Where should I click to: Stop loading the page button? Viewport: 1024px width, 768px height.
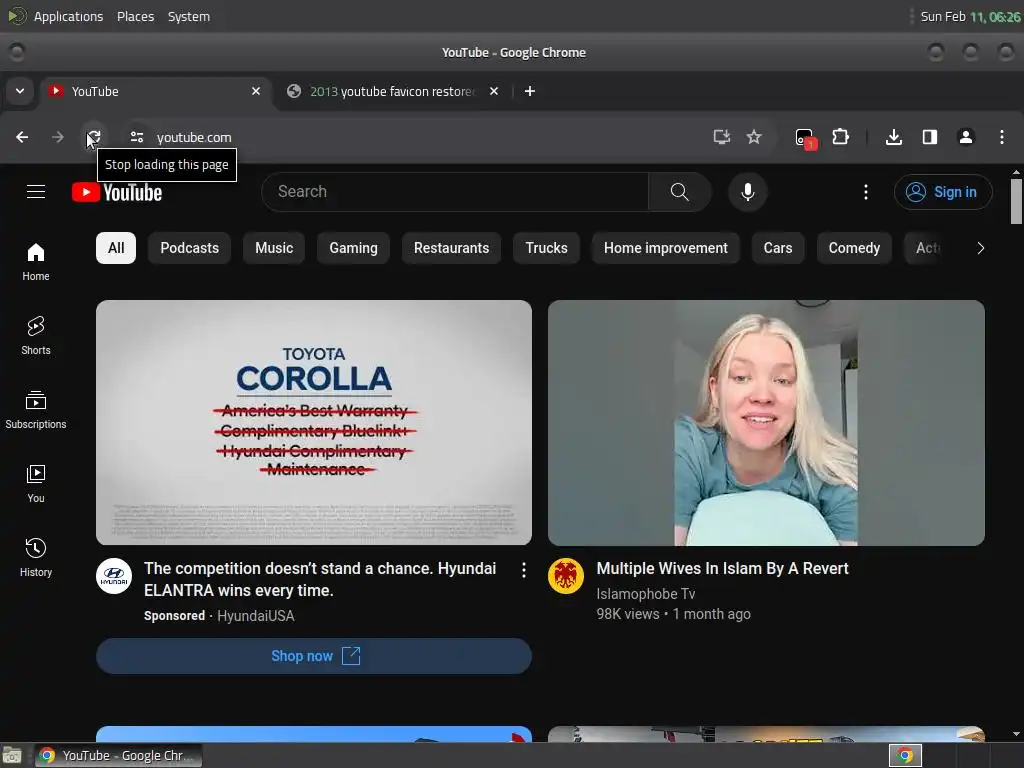pos(94,137)
